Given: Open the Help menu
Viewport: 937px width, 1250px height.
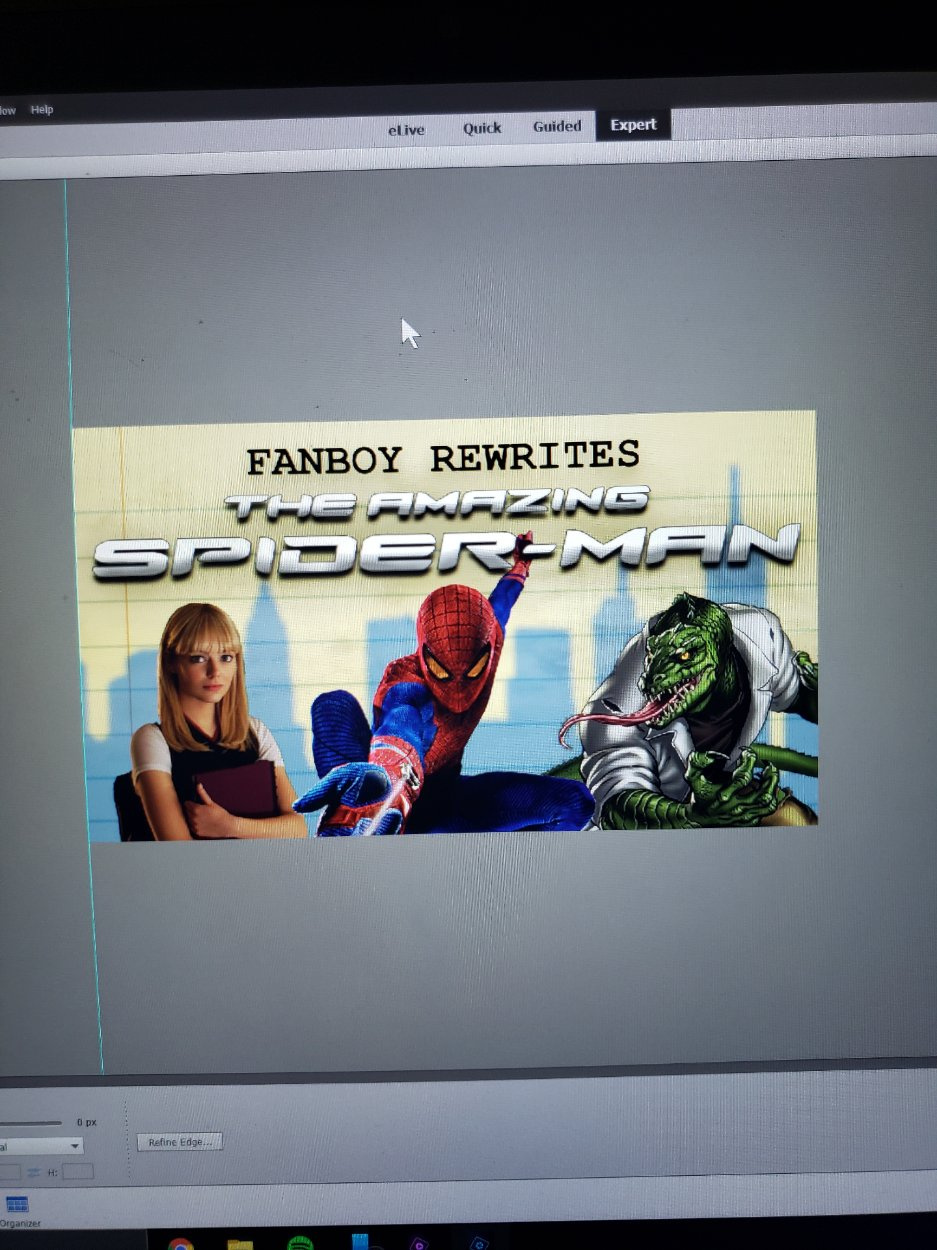Looking at the screenshot, I should coord(42,110).
